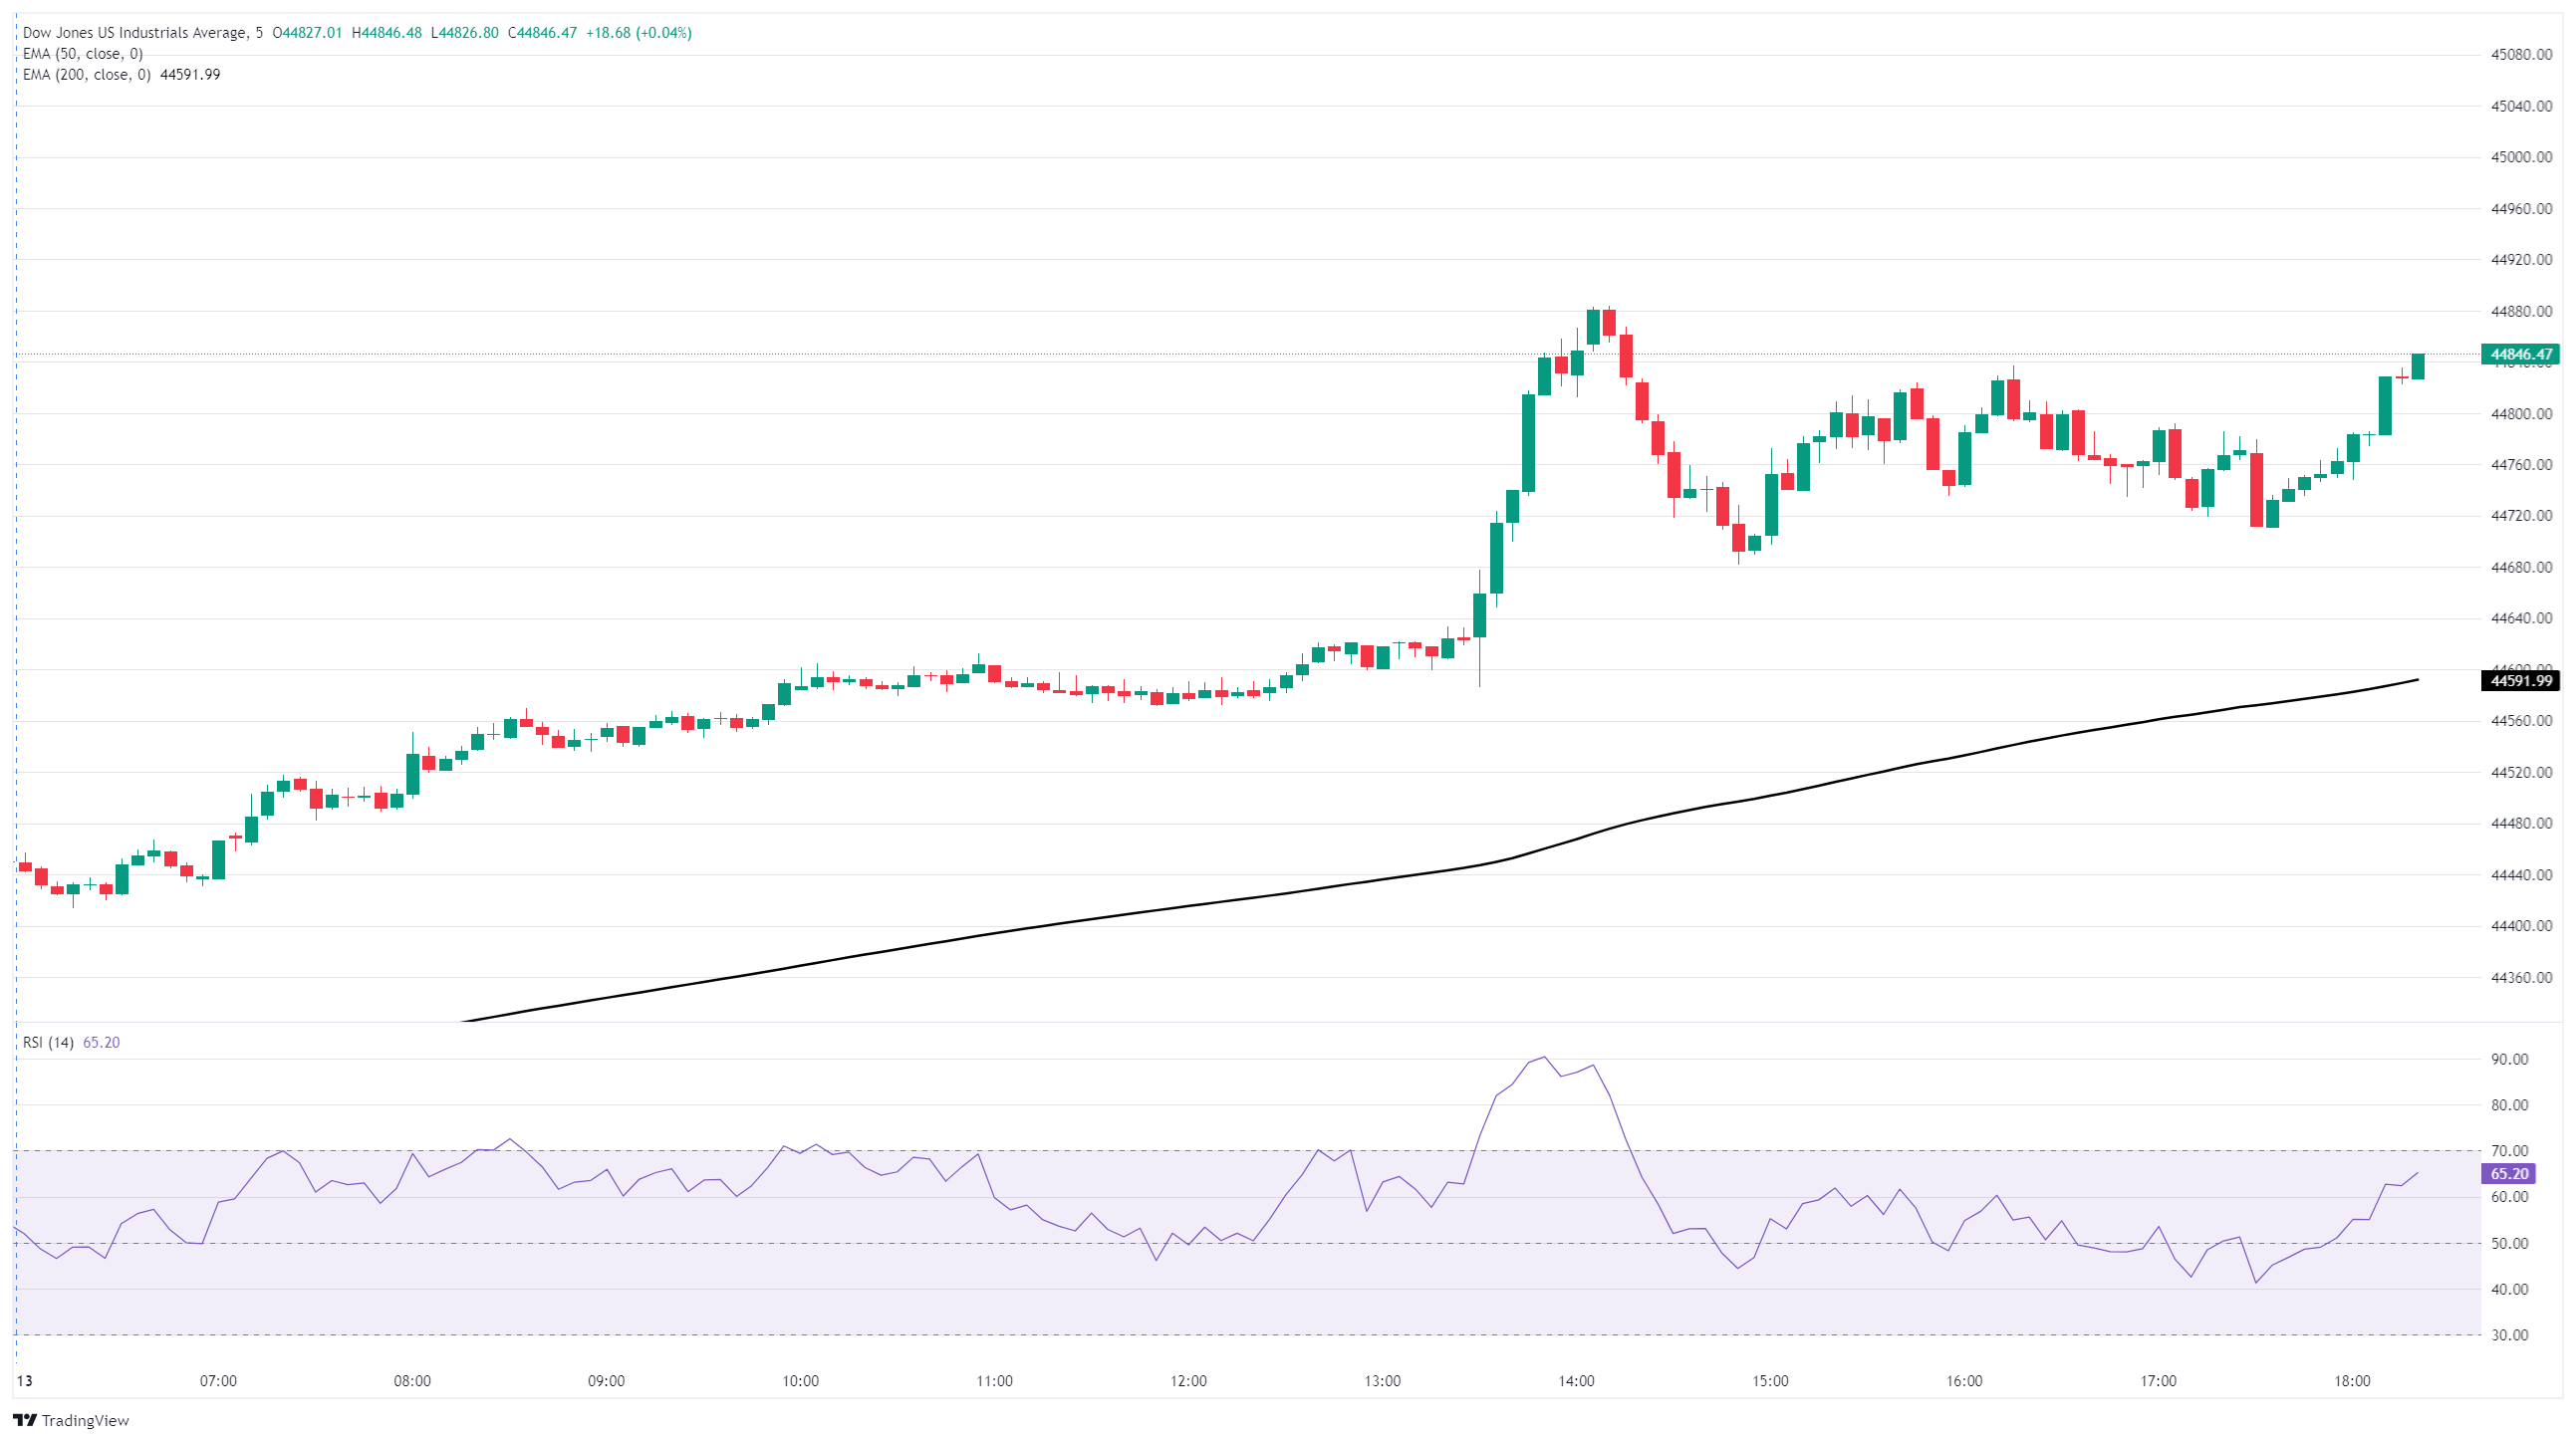Select the Dow Jones US Industrials Average title

(135, 33)
